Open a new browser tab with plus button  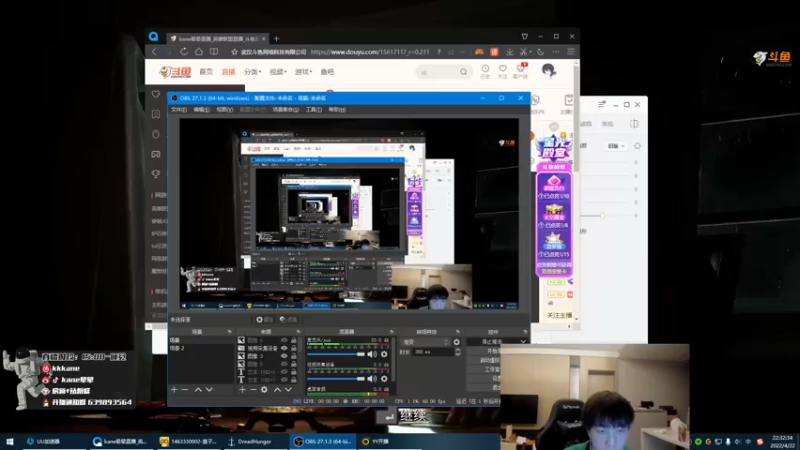point(277,38)
